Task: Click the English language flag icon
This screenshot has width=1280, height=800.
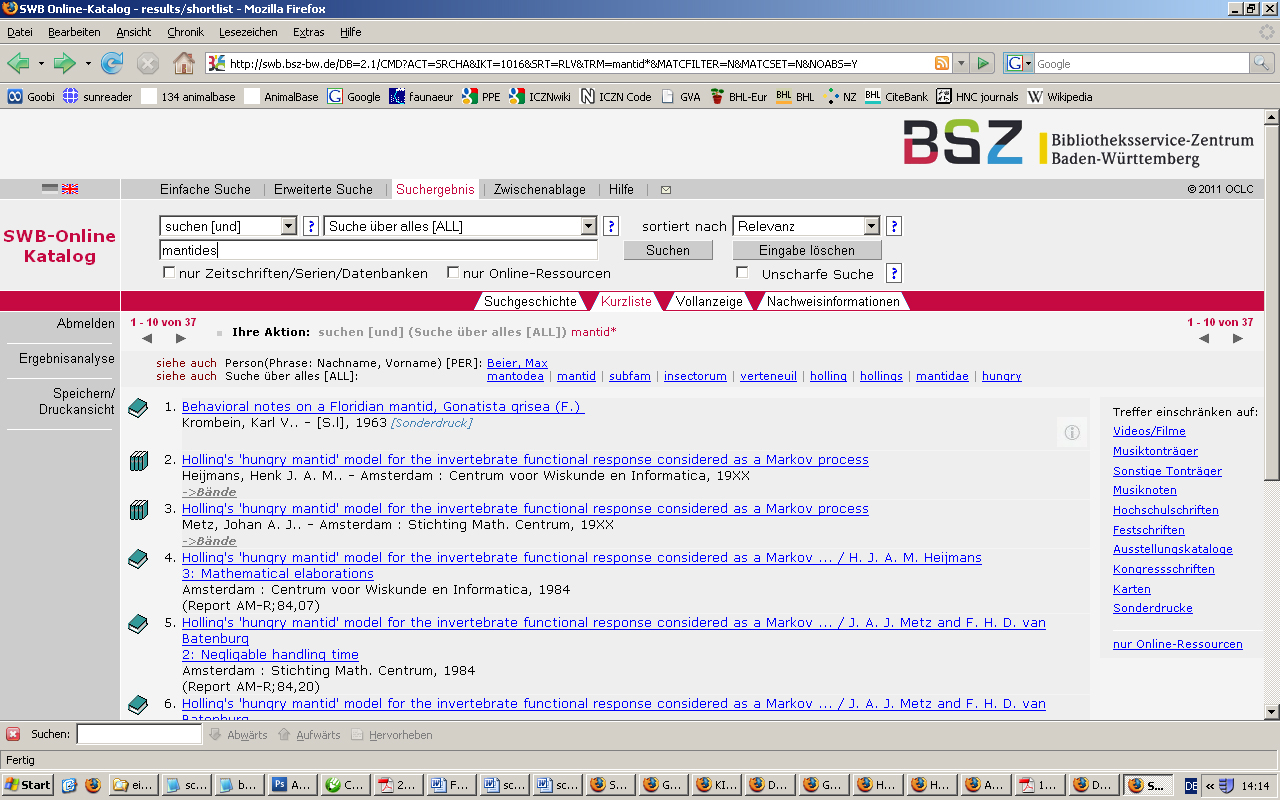Action: click(70, 189)
